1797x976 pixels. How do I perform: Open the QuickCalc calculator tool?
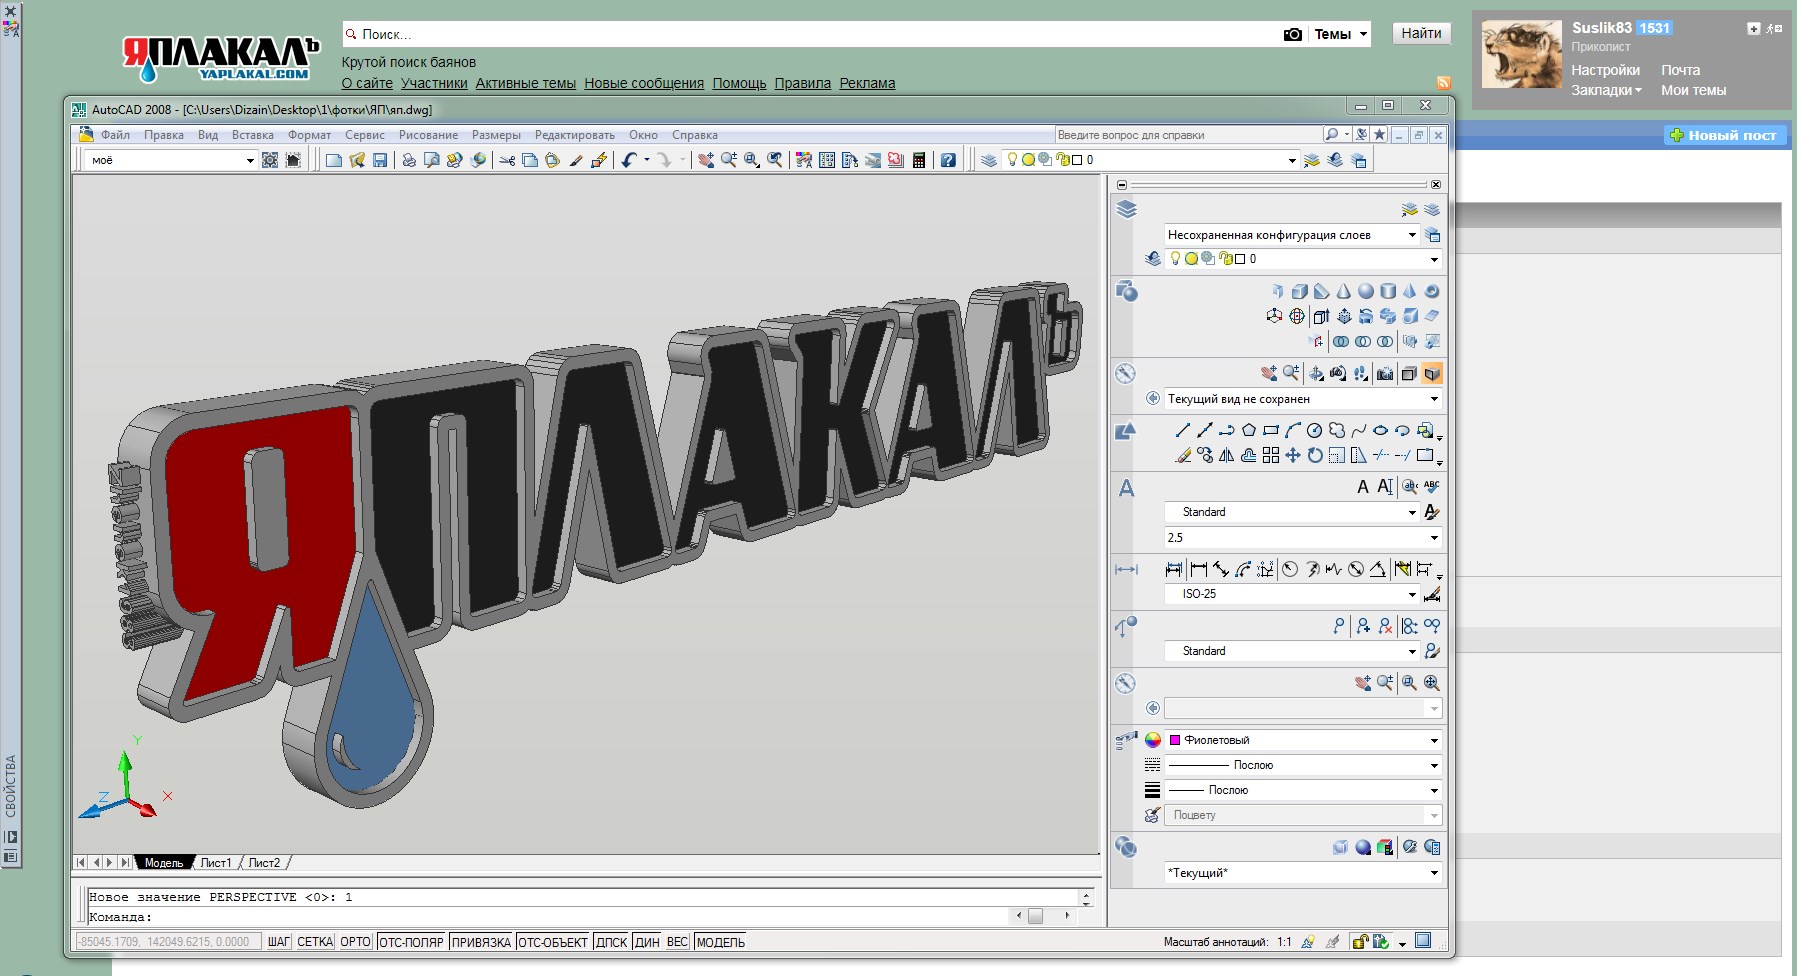pyautogui.click(x=919, y=160)
